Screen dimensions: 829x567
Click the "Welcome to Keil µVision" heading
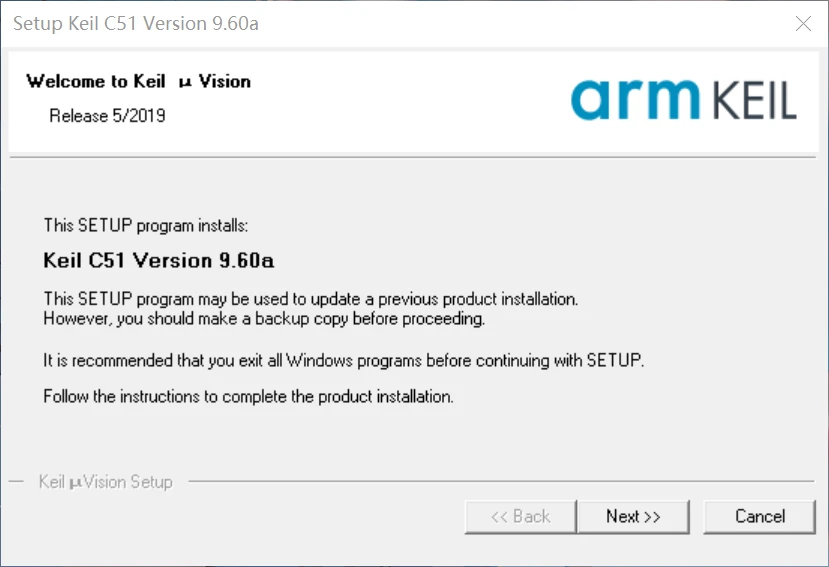click(x=138, y=81)
